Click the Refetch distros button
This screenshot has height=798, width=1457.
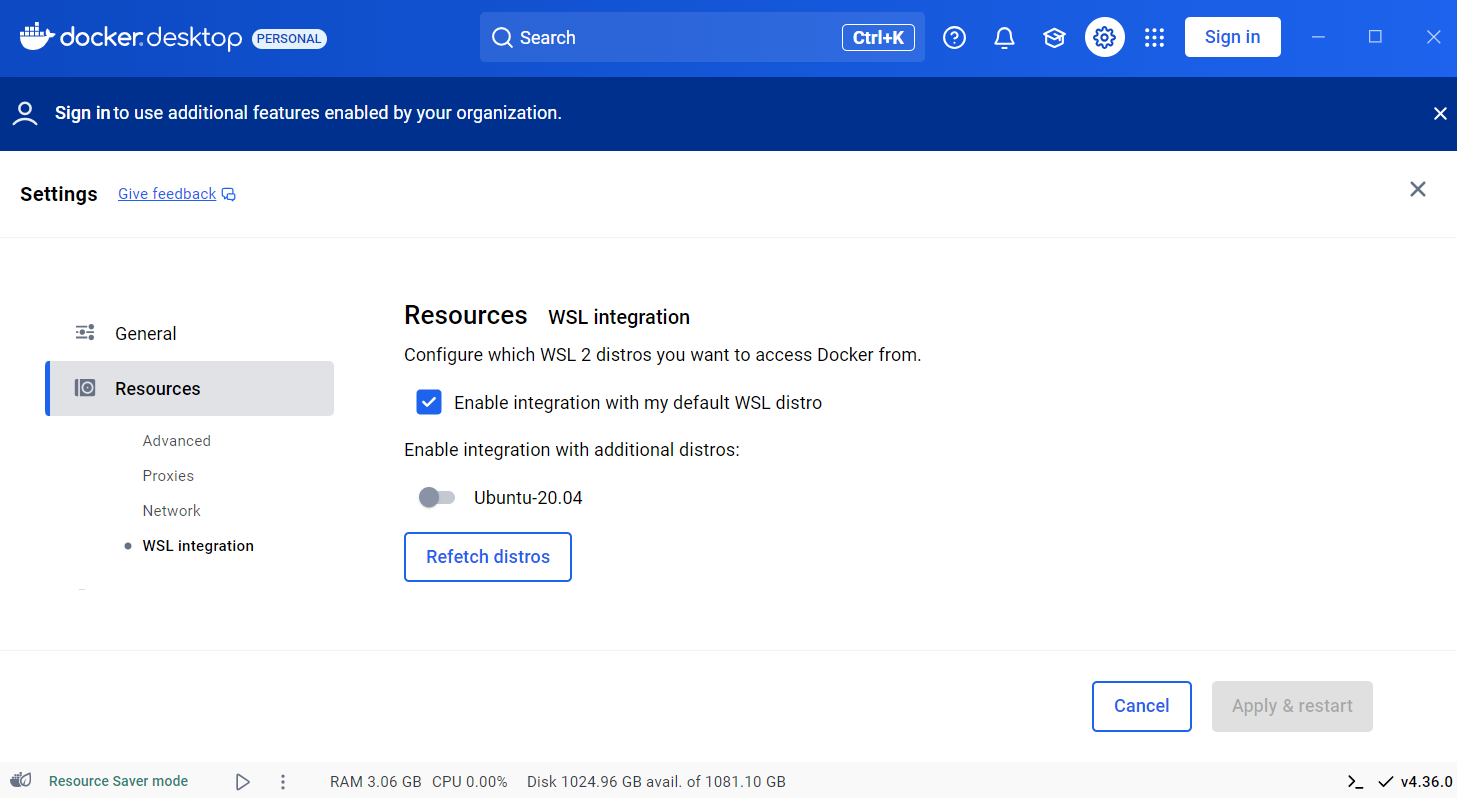coord(488,557)
